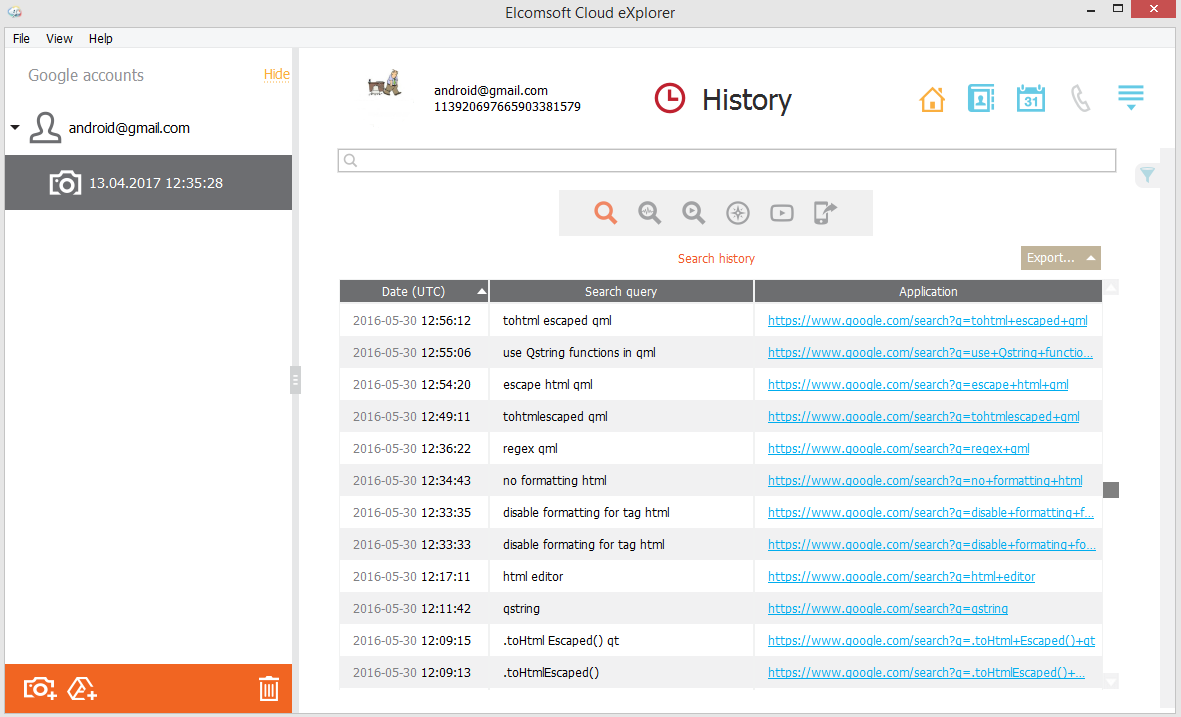Open link for regex+qml search

pos(899,449)
